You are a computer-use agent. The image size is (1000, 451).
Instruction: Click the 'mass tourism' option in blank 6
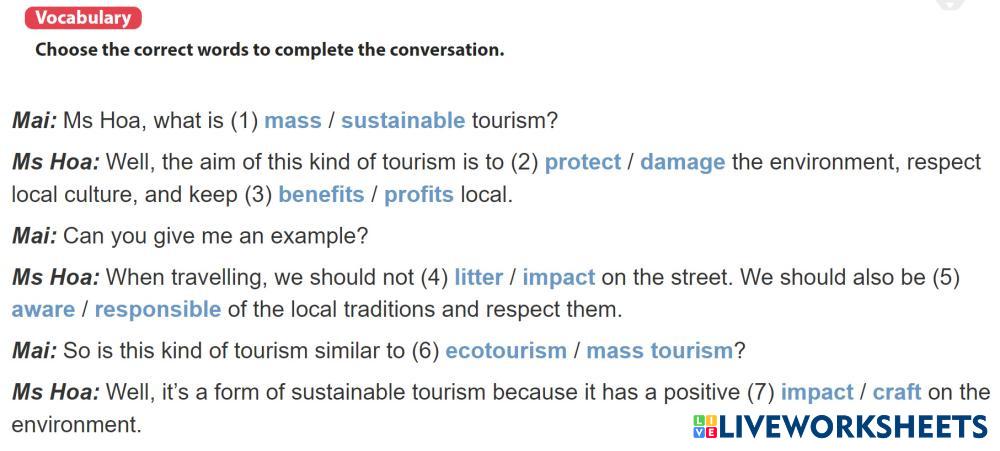point(659,351)
